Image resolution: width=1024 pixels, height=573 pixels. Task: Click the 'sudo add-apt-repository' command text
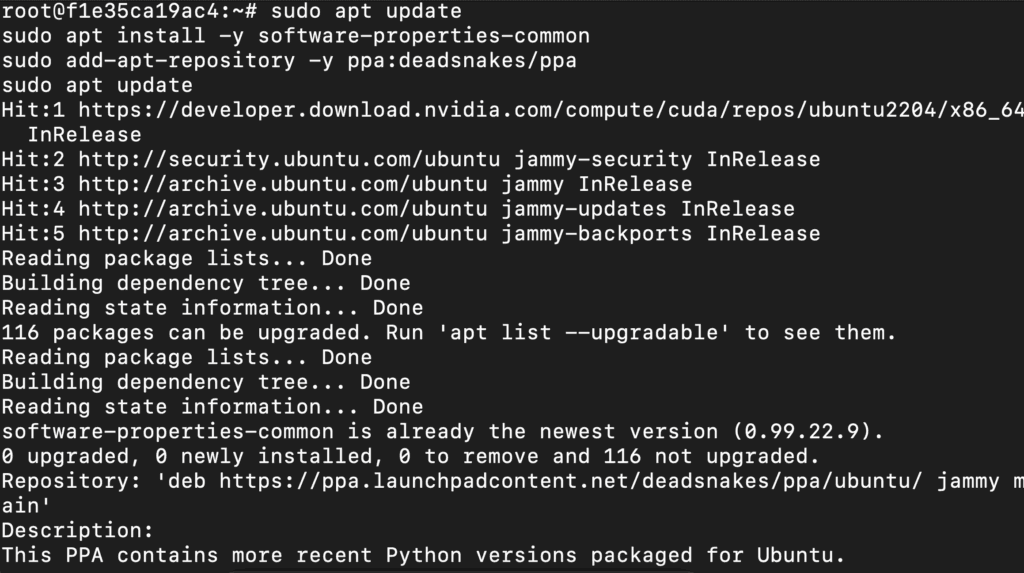(160, 61)
